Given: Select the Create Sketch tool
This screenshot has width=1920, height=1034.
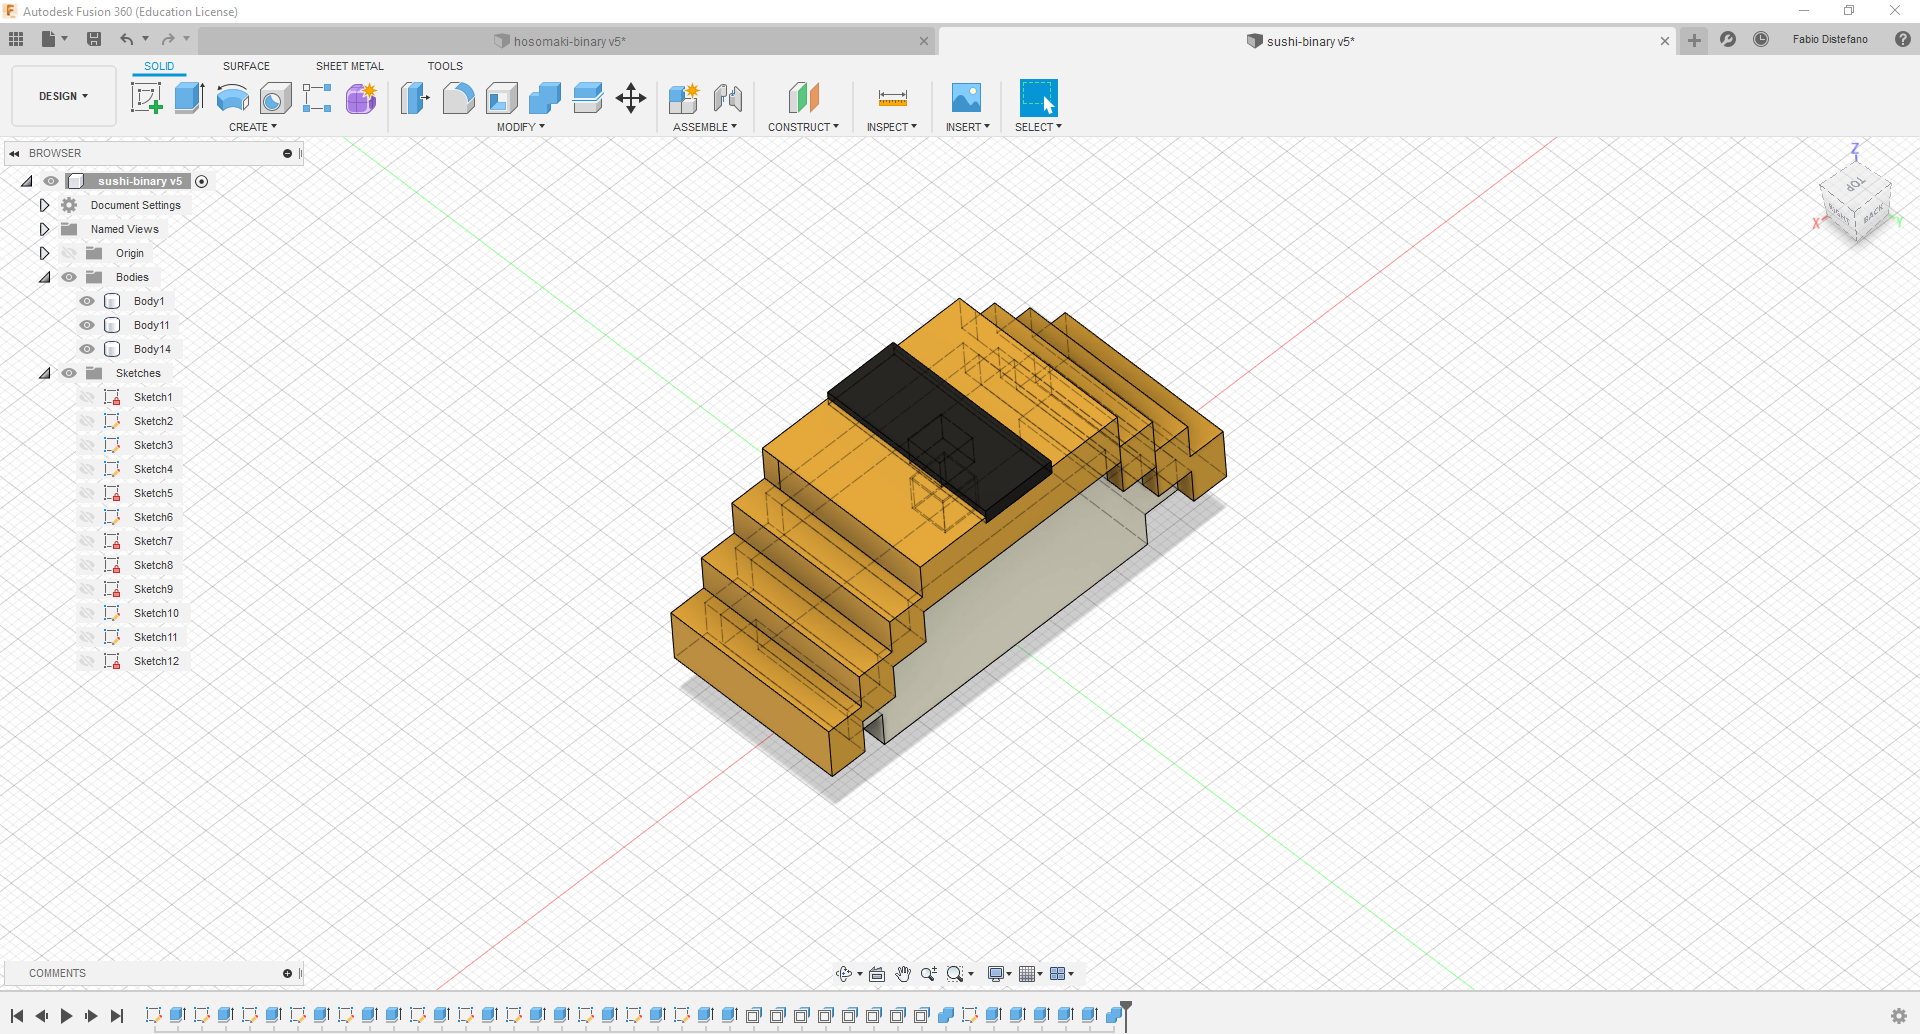Looking at the screenshot, I should (147, 98).
